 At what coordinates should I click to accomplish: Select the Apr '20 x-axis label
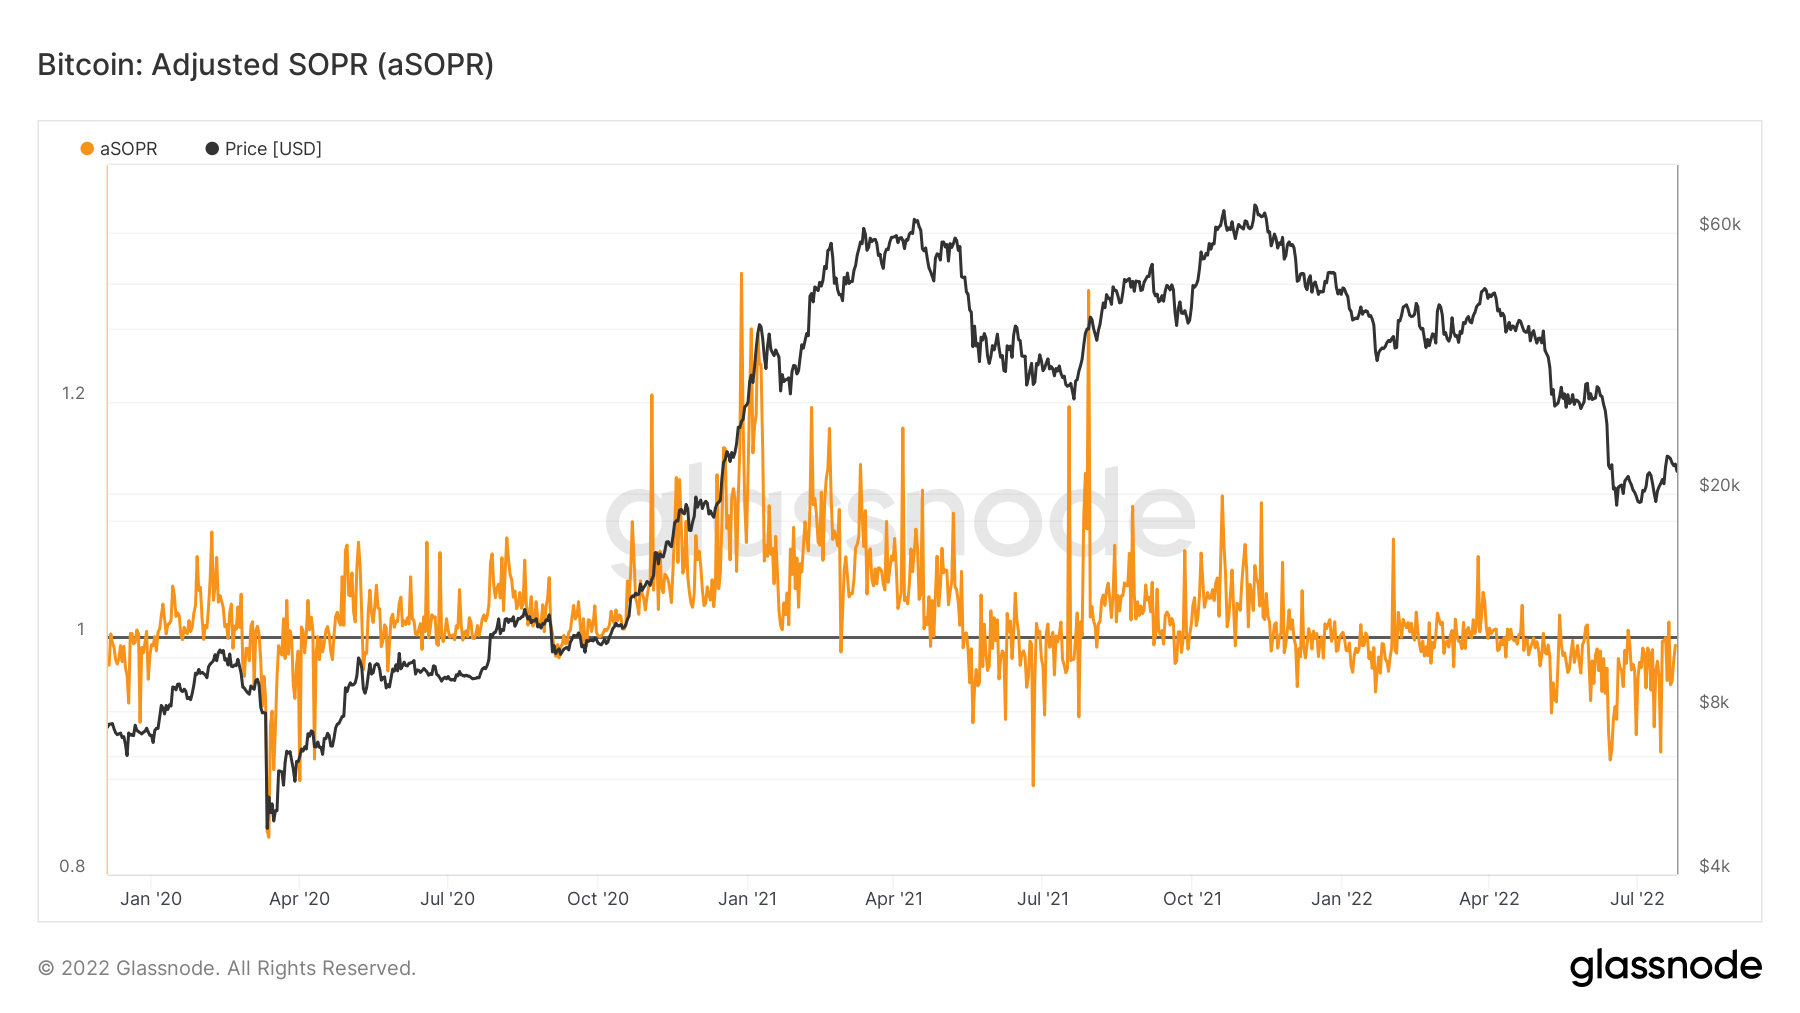click(x=299, y=899)
